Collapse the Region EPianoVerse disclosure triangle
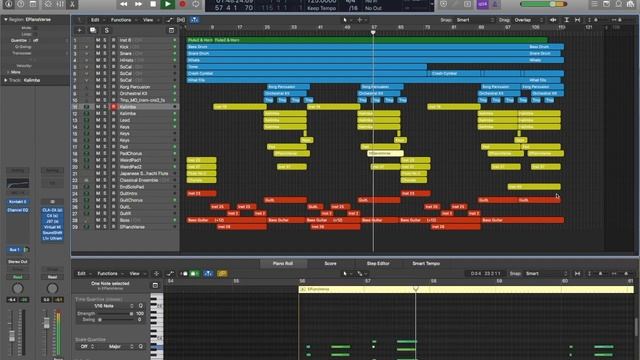The width and height of the screenshot is (640, 360). coord(5,19)
